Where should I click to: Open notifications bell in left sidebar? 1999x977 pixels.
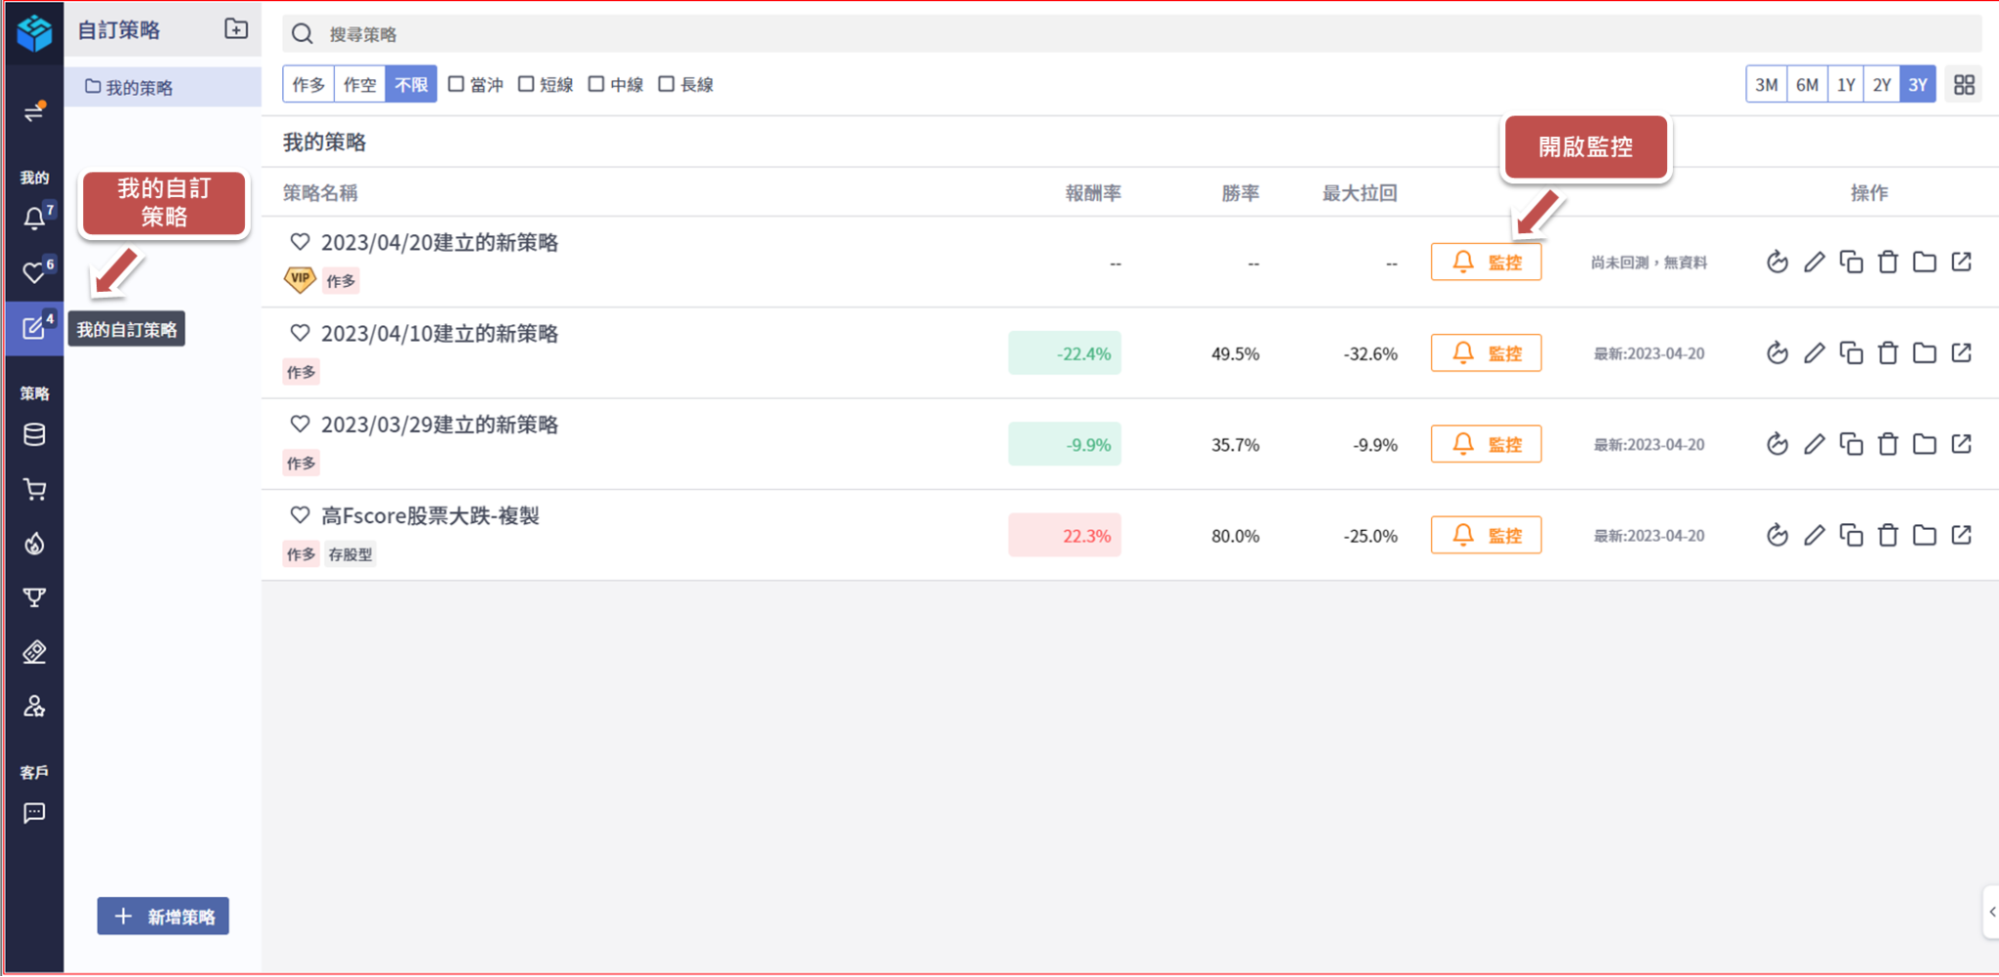click(x=34, y=218)
